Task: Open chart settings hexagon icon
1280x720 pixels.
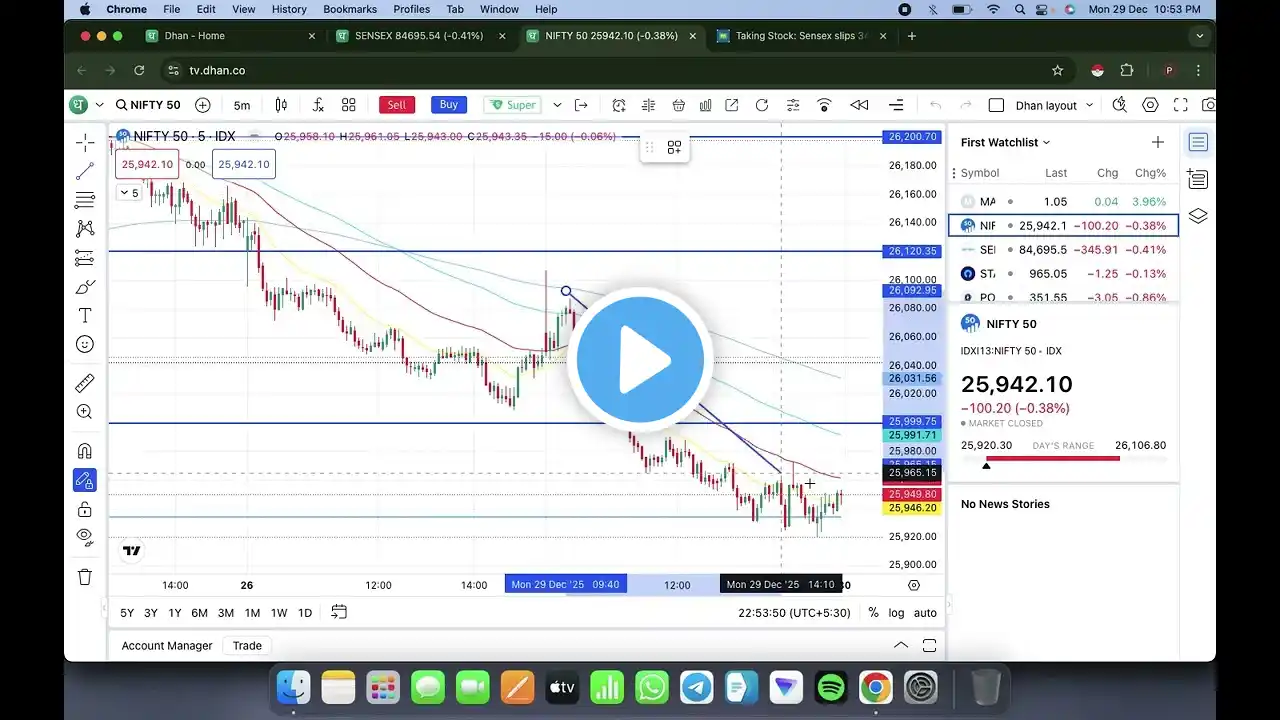Action: click(1150, 105)
